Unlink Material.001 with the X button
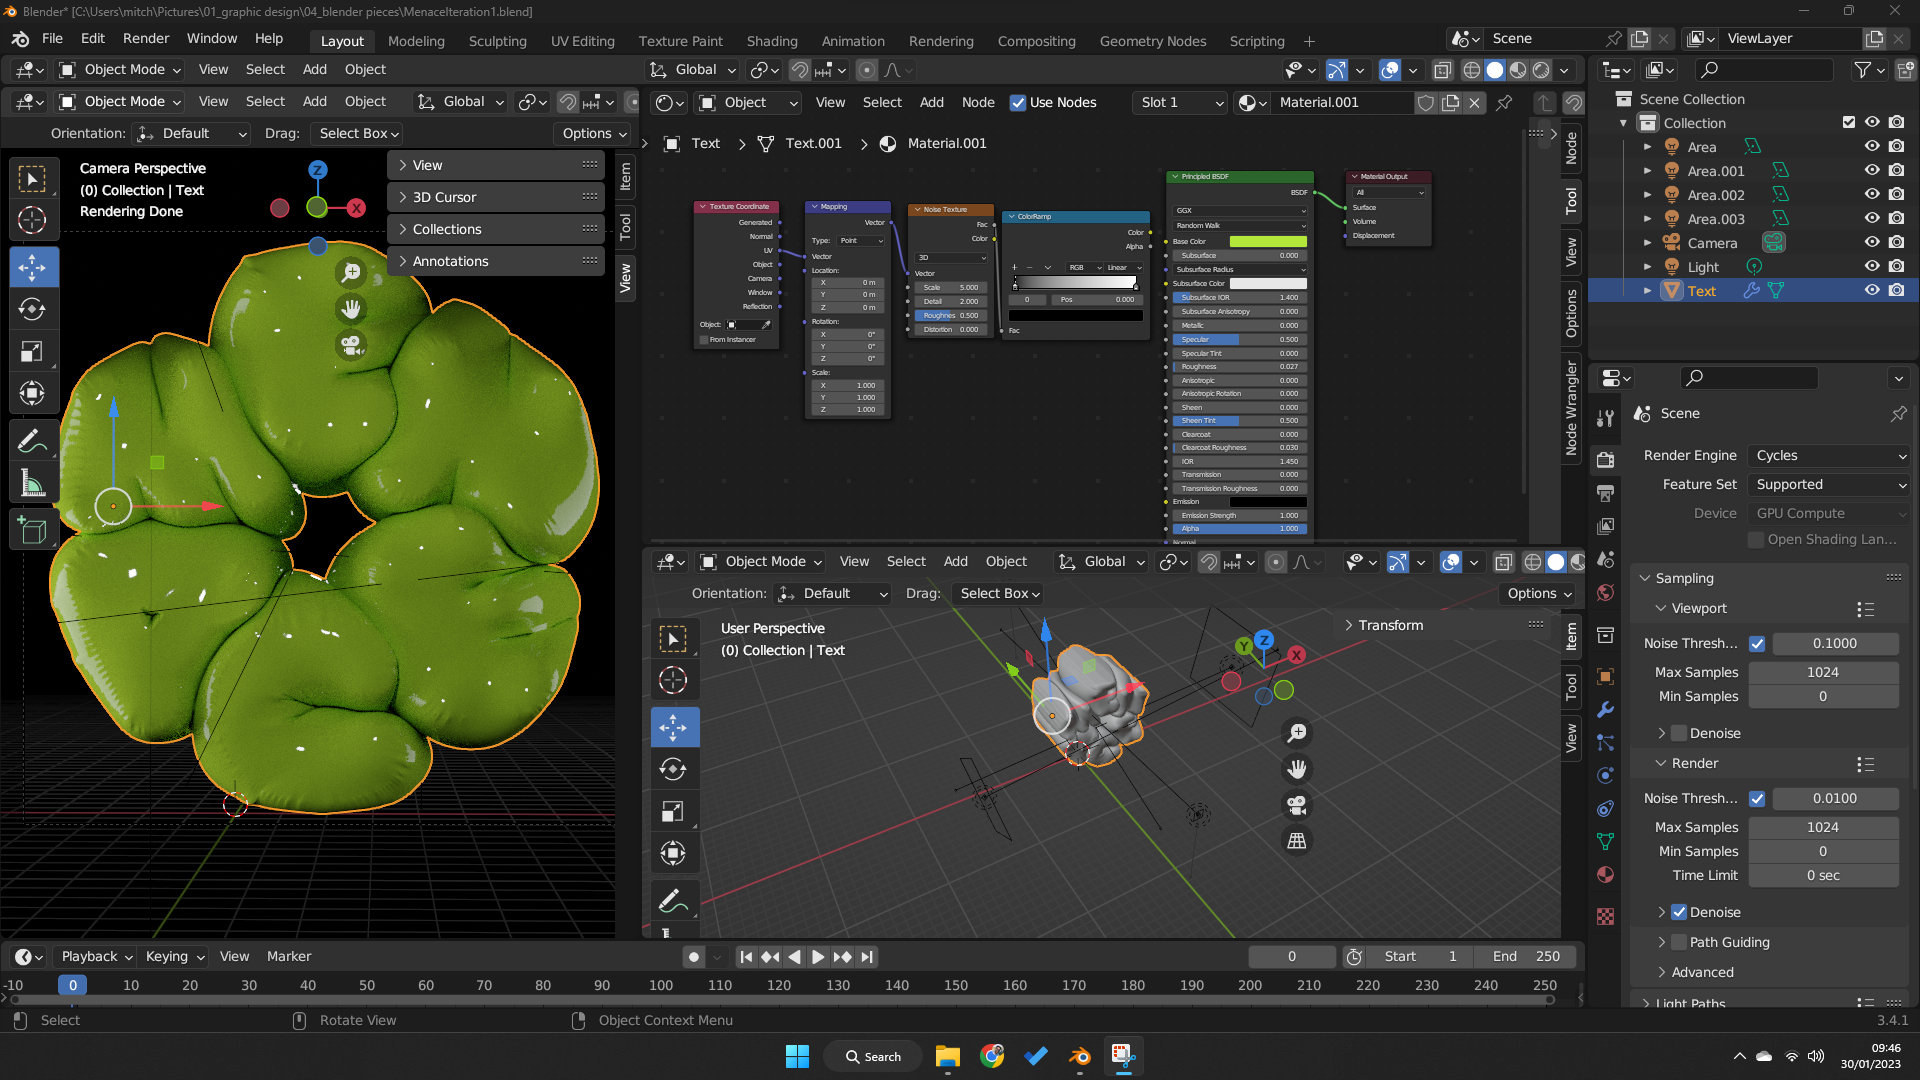Viewport: 1920px width, 1080px height. point(1475,102)
